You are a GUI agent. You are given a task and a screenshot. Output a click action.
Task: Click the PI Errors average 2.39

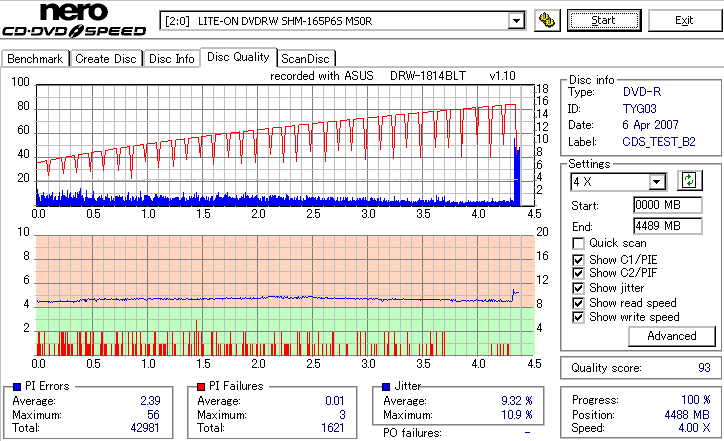pos(150,401)
